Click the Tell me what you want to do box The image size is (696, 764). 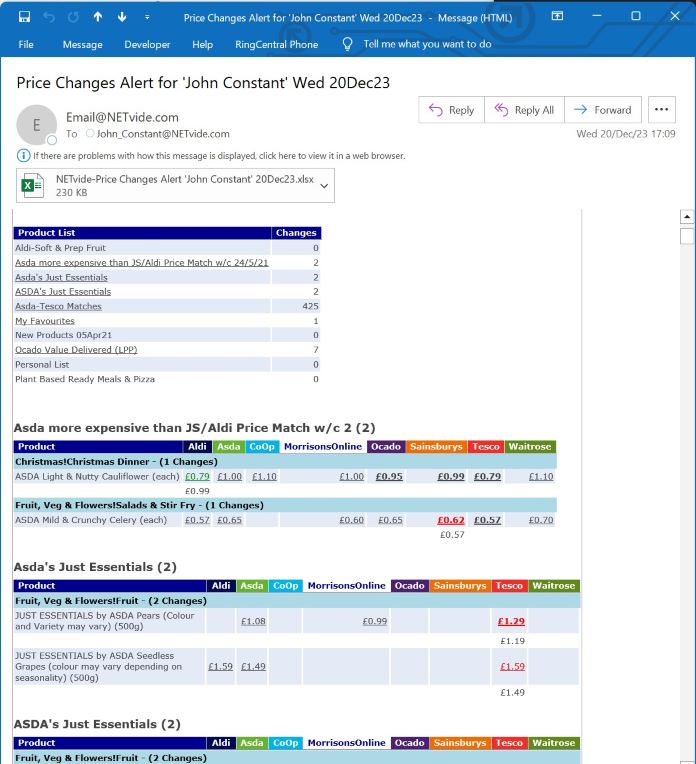[427, 44]
